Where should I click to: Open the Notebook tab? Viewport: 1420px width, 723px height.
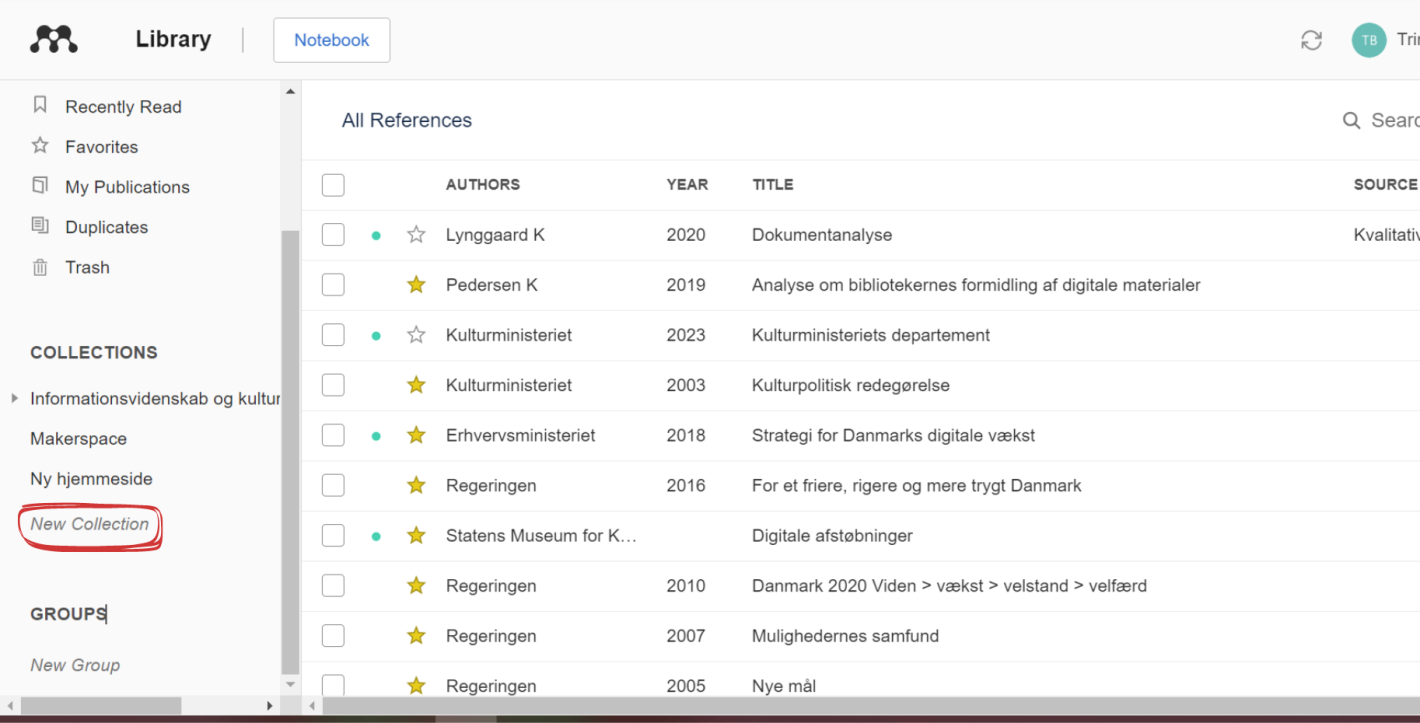click(x=332, y=40)
